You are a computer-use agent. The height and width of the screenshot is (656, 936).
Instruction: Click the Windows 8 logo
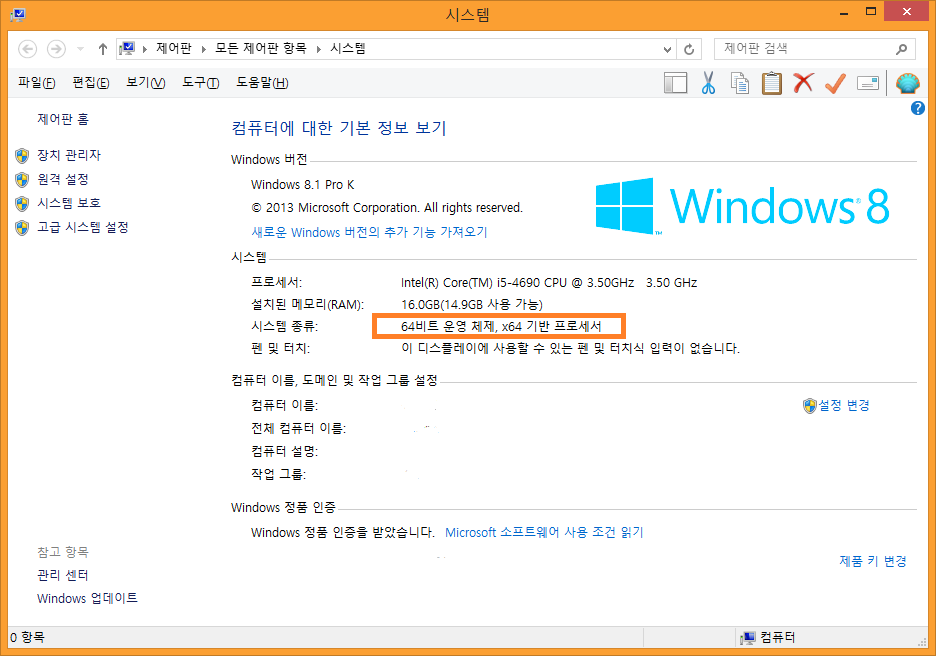click(x=742, y=206)
